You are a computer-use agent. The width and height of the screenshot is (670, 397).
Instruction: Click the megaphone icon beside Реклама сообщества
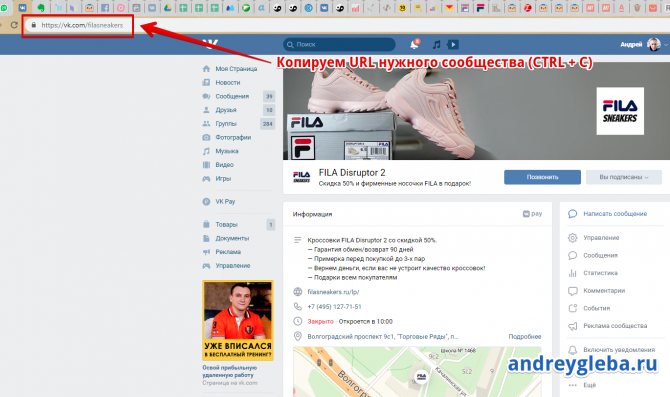point(573,326)
